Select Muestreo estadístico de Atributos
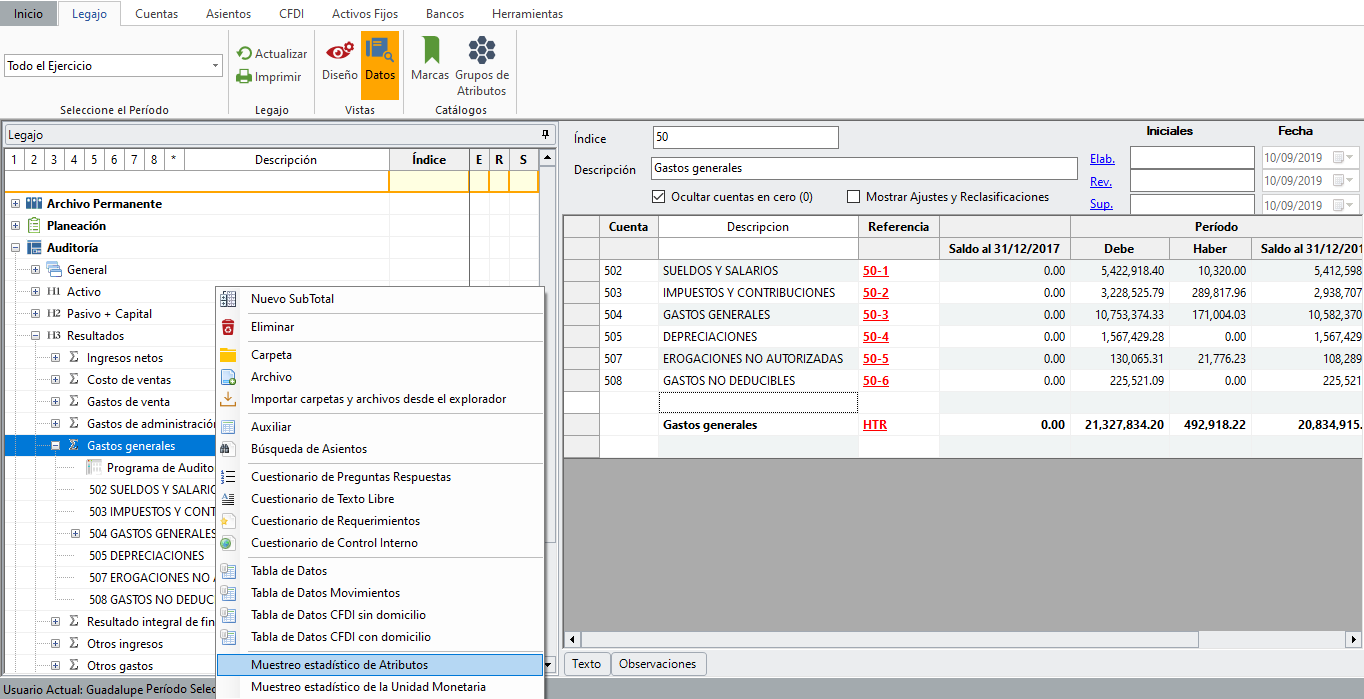1364x699 pixels. tap(339, 665)
